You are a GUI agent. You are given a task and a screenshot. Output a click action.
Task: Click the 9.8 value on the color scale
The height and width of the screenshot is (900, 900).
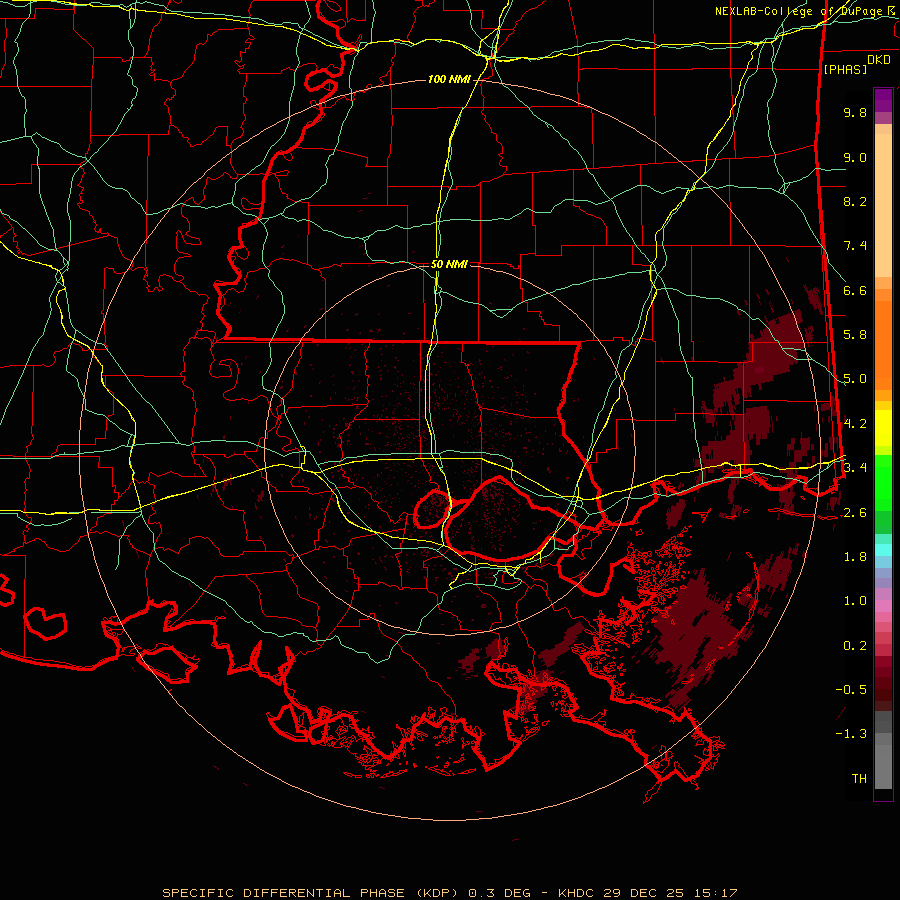(x=855, y=112)
